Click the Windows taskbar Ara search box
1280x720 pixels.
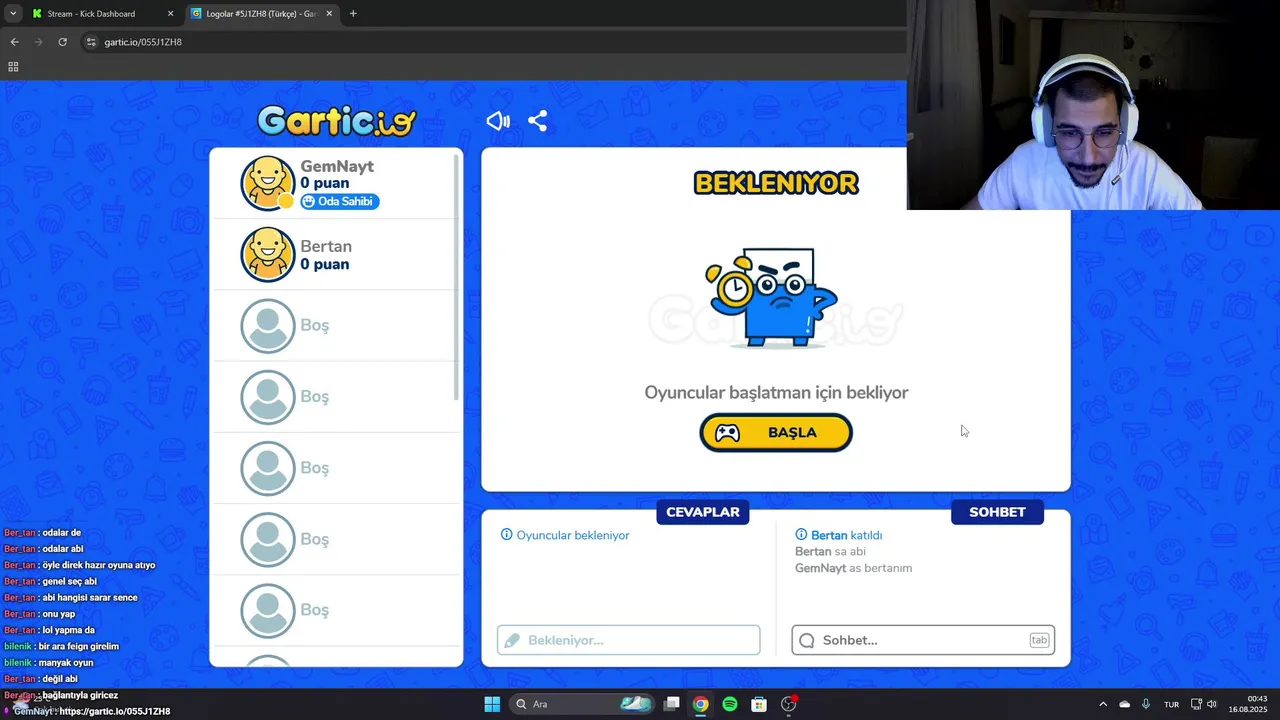[x=583, y=704]
